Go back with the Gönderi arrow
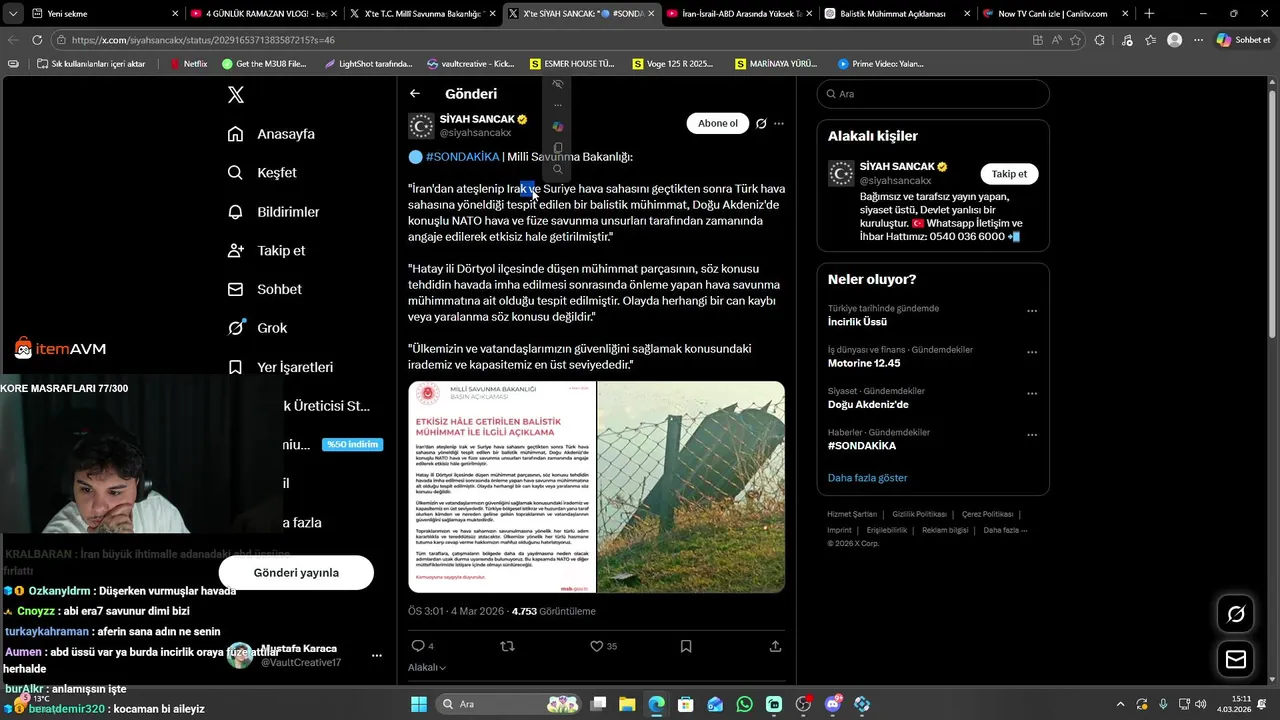Viewport: 1280px width, 720px height. click(x=415, y=94)
